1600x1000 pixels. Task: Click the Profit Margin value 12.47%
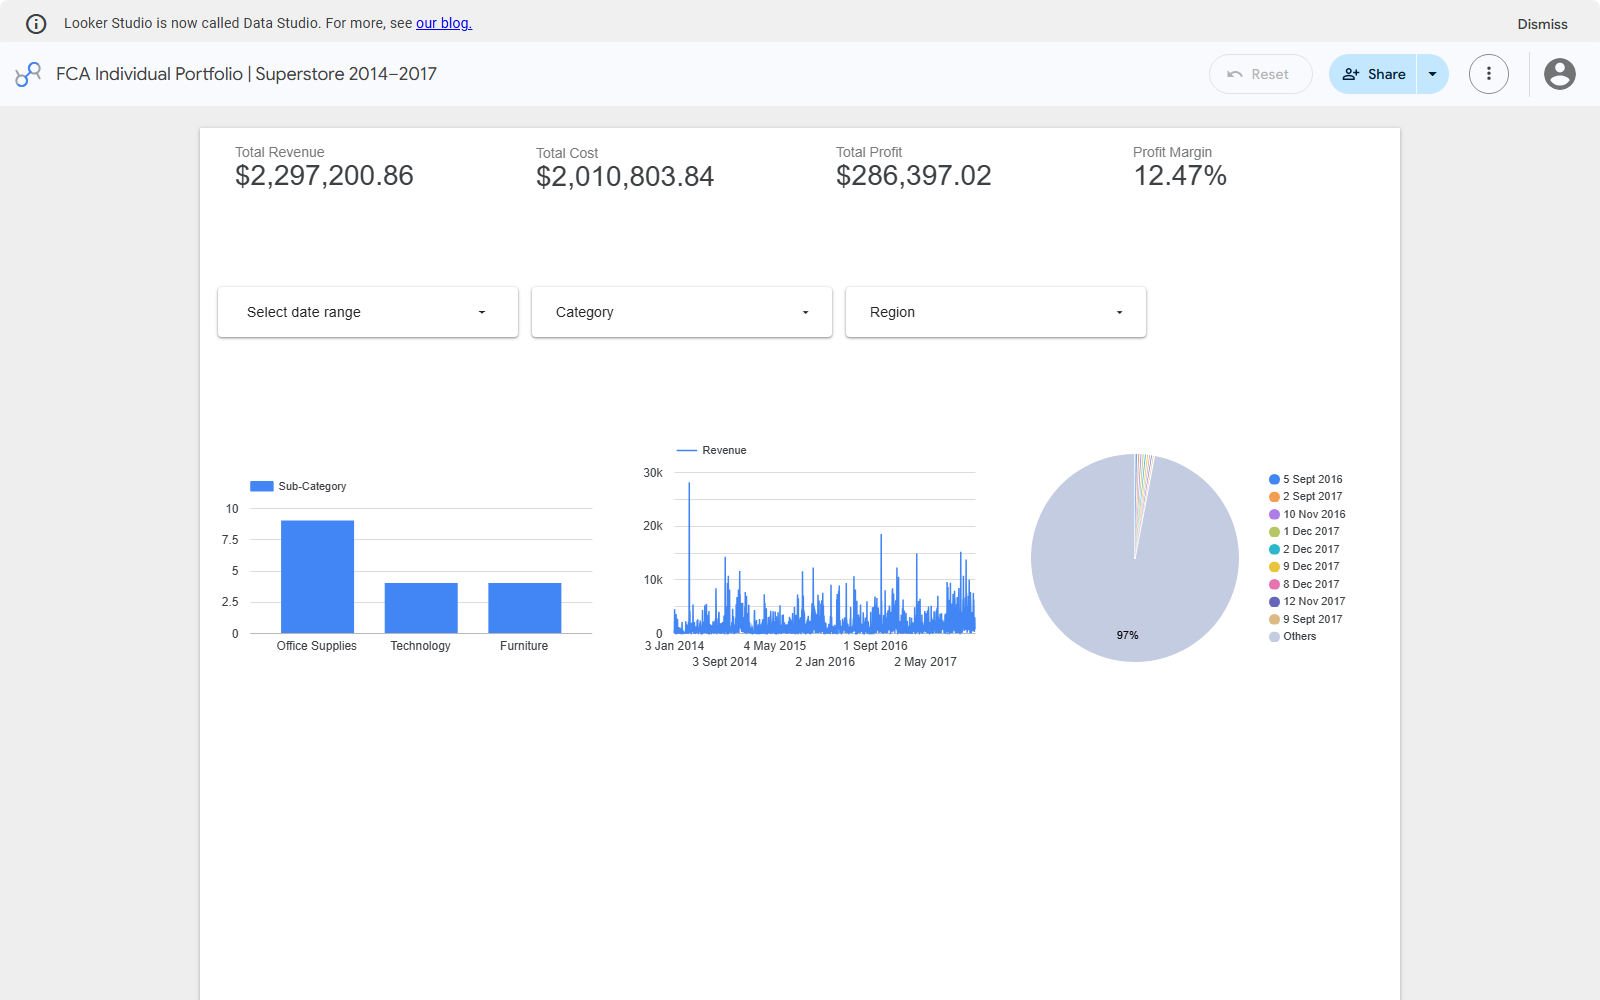pos(1180,176)
